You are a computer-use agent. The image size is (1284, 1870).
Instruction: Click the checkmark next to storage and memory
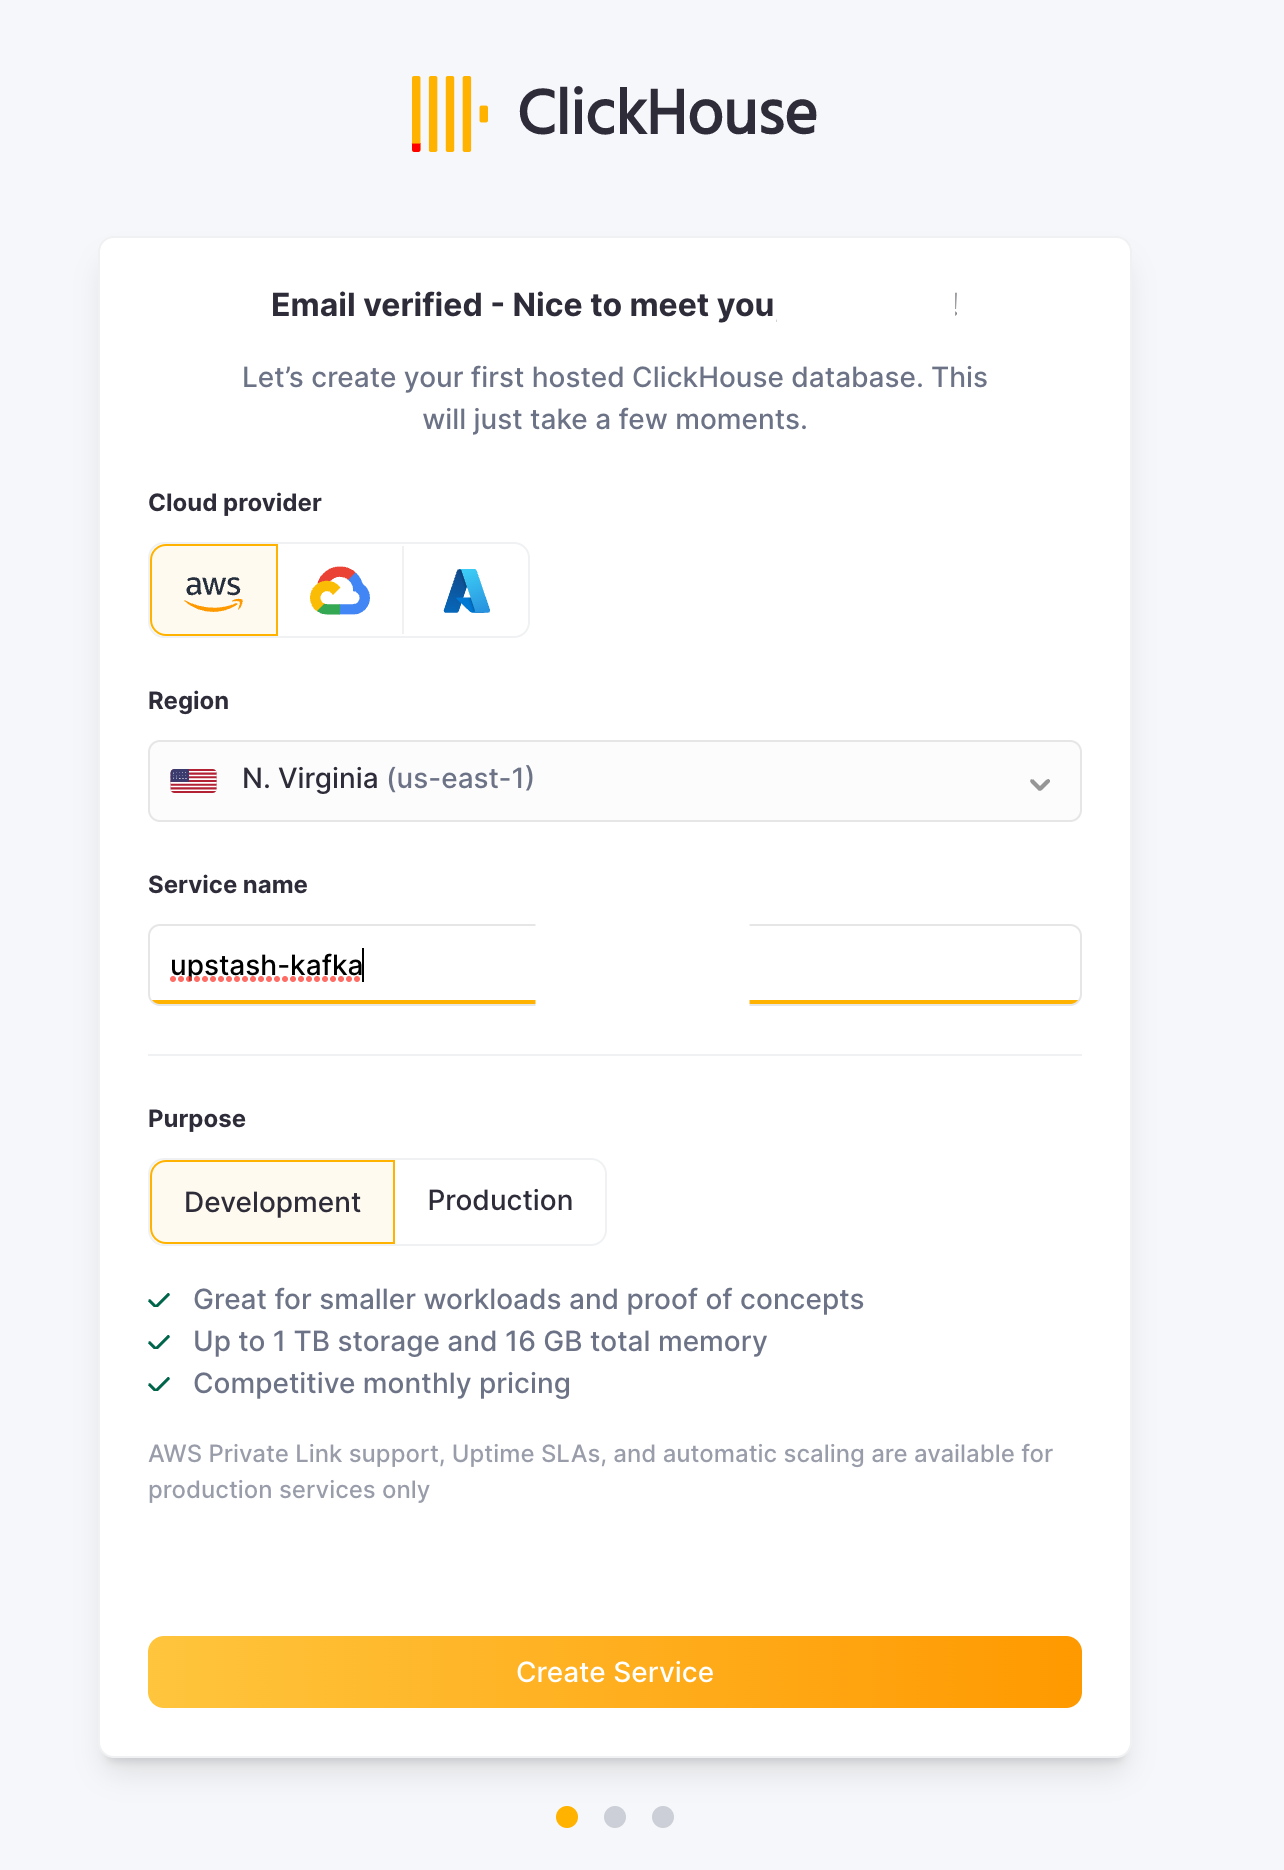pos(160,1342)
